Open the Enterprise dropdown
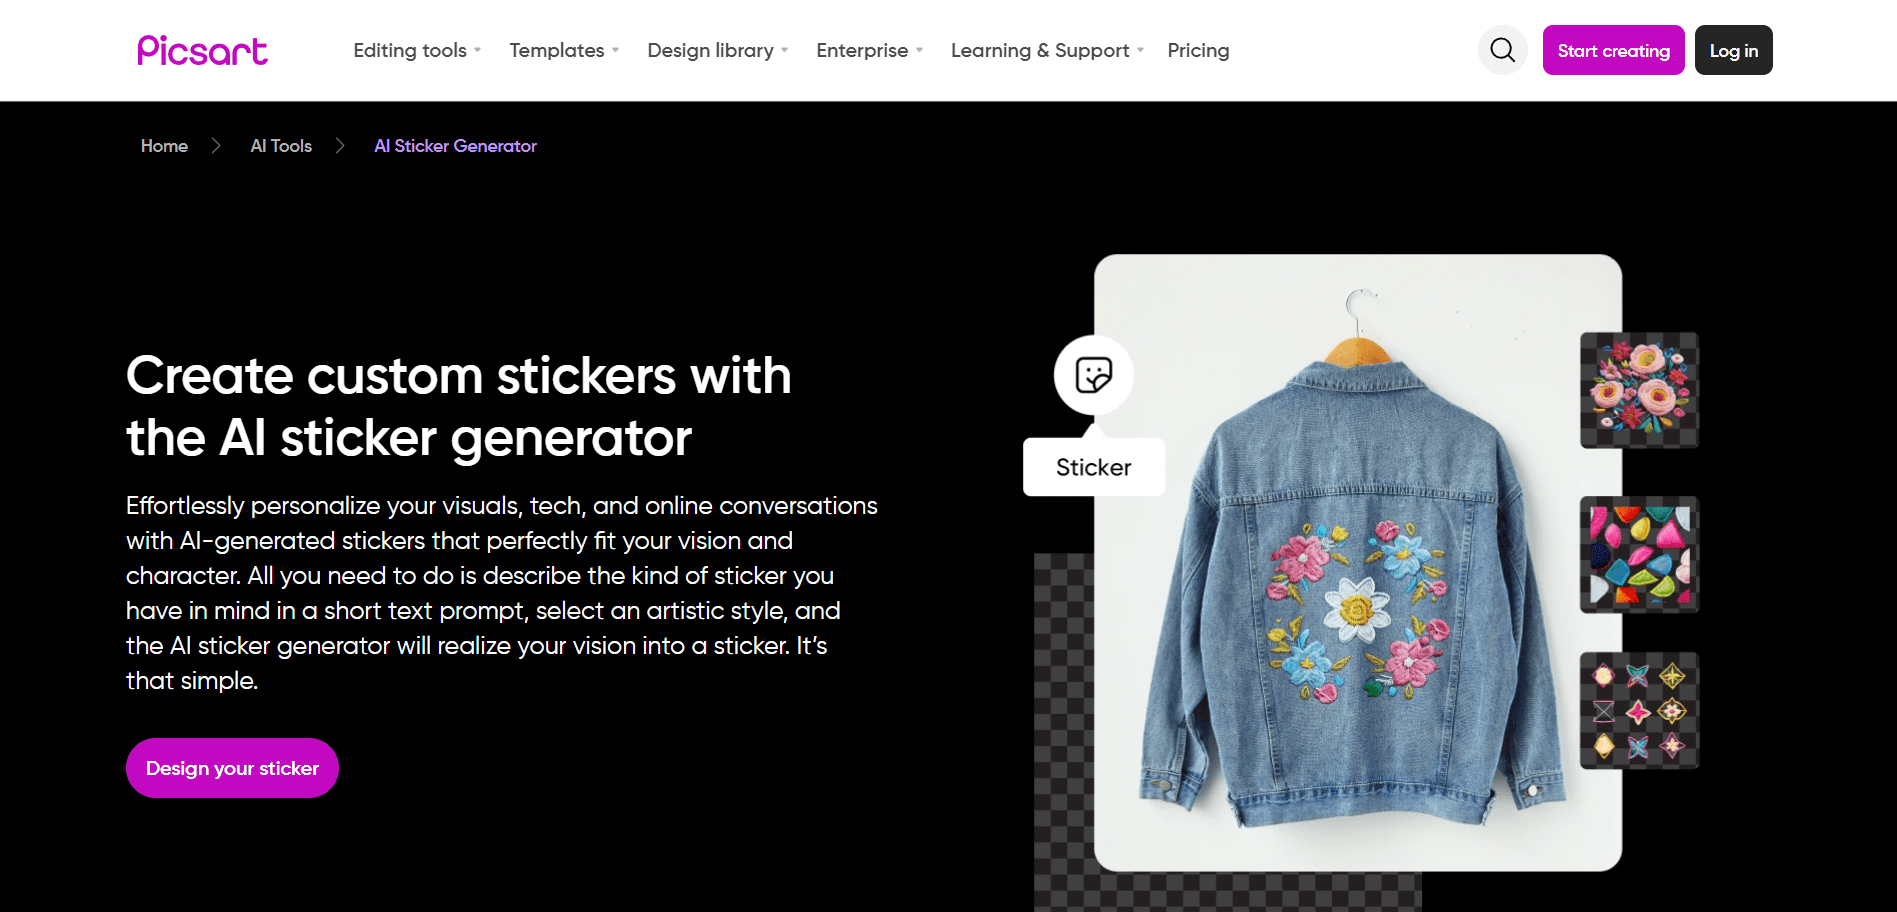This screenshot has height=912, width=1897. click(x=863, y=50)
